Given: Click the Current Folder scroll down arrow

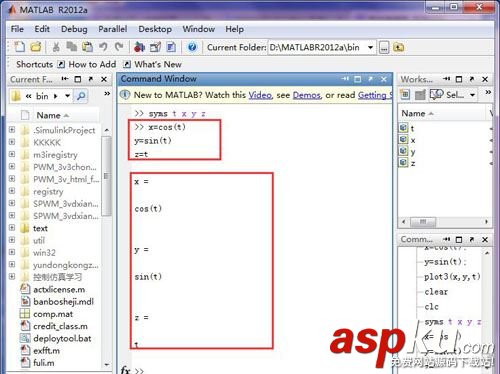Looking at the screenshot, I should point(107,365).
